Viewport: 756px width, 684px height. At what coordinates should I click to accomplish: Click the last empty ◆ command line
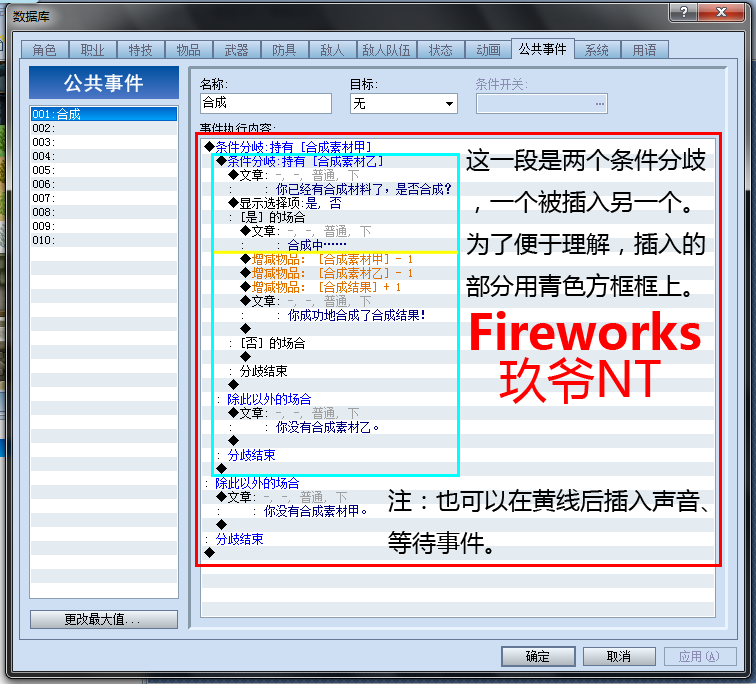pos(209,552)
